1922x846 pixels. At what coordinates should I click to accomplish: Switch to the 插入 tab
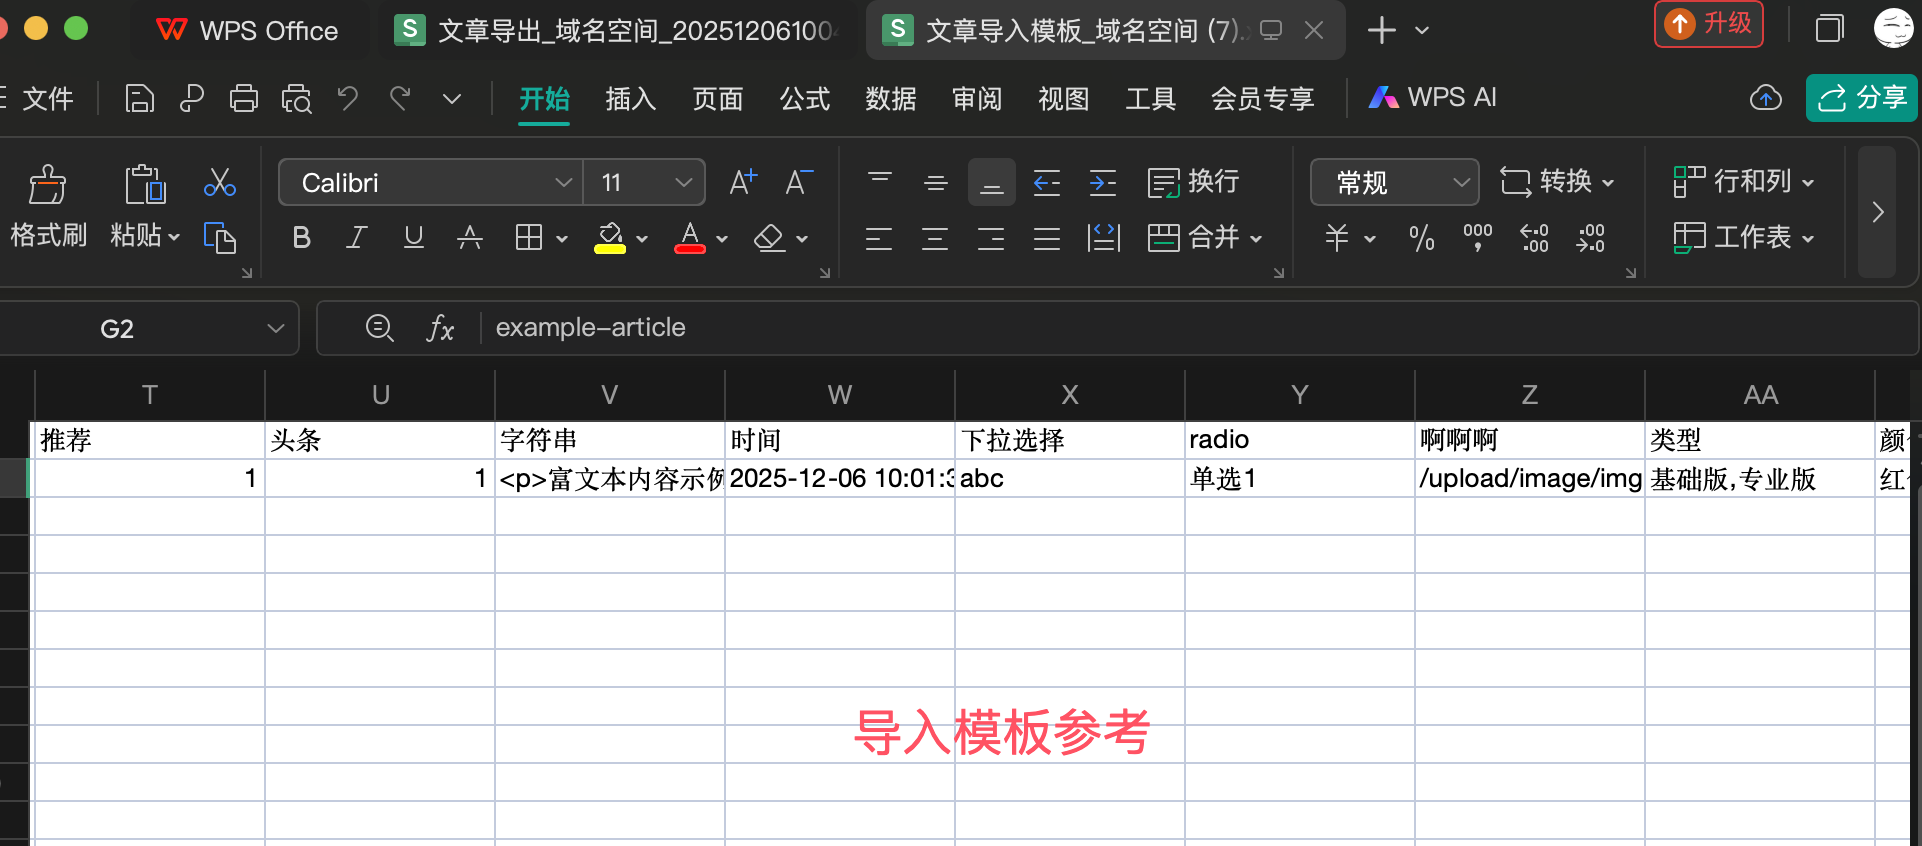tap(631, 99)
